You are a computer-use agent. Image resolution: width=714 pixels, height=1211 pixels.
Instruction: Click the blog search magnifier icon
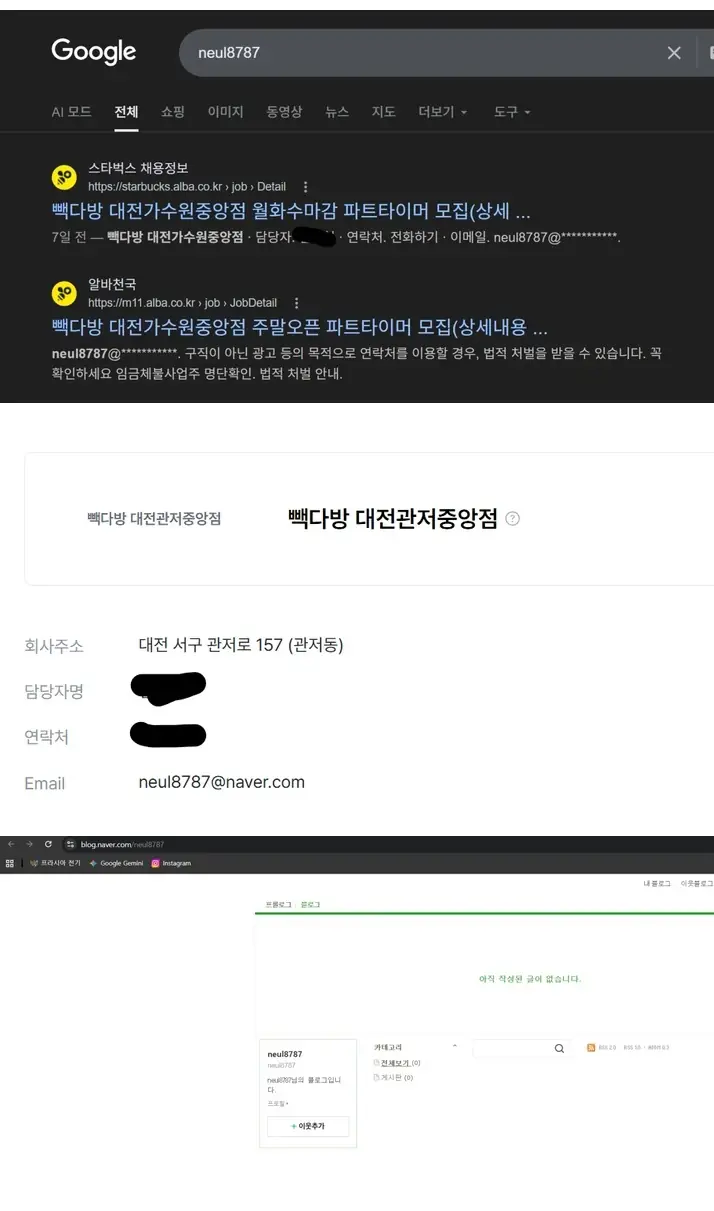click(559, 1048)
